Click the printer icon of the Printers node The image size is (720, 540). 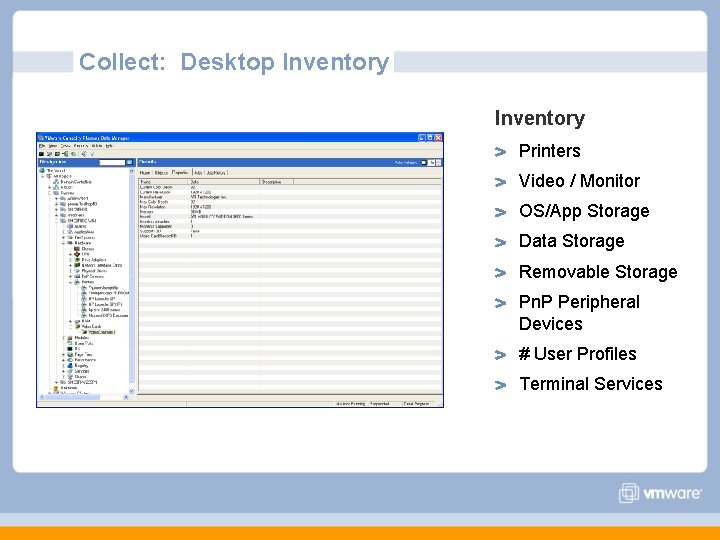pos(77,282)
